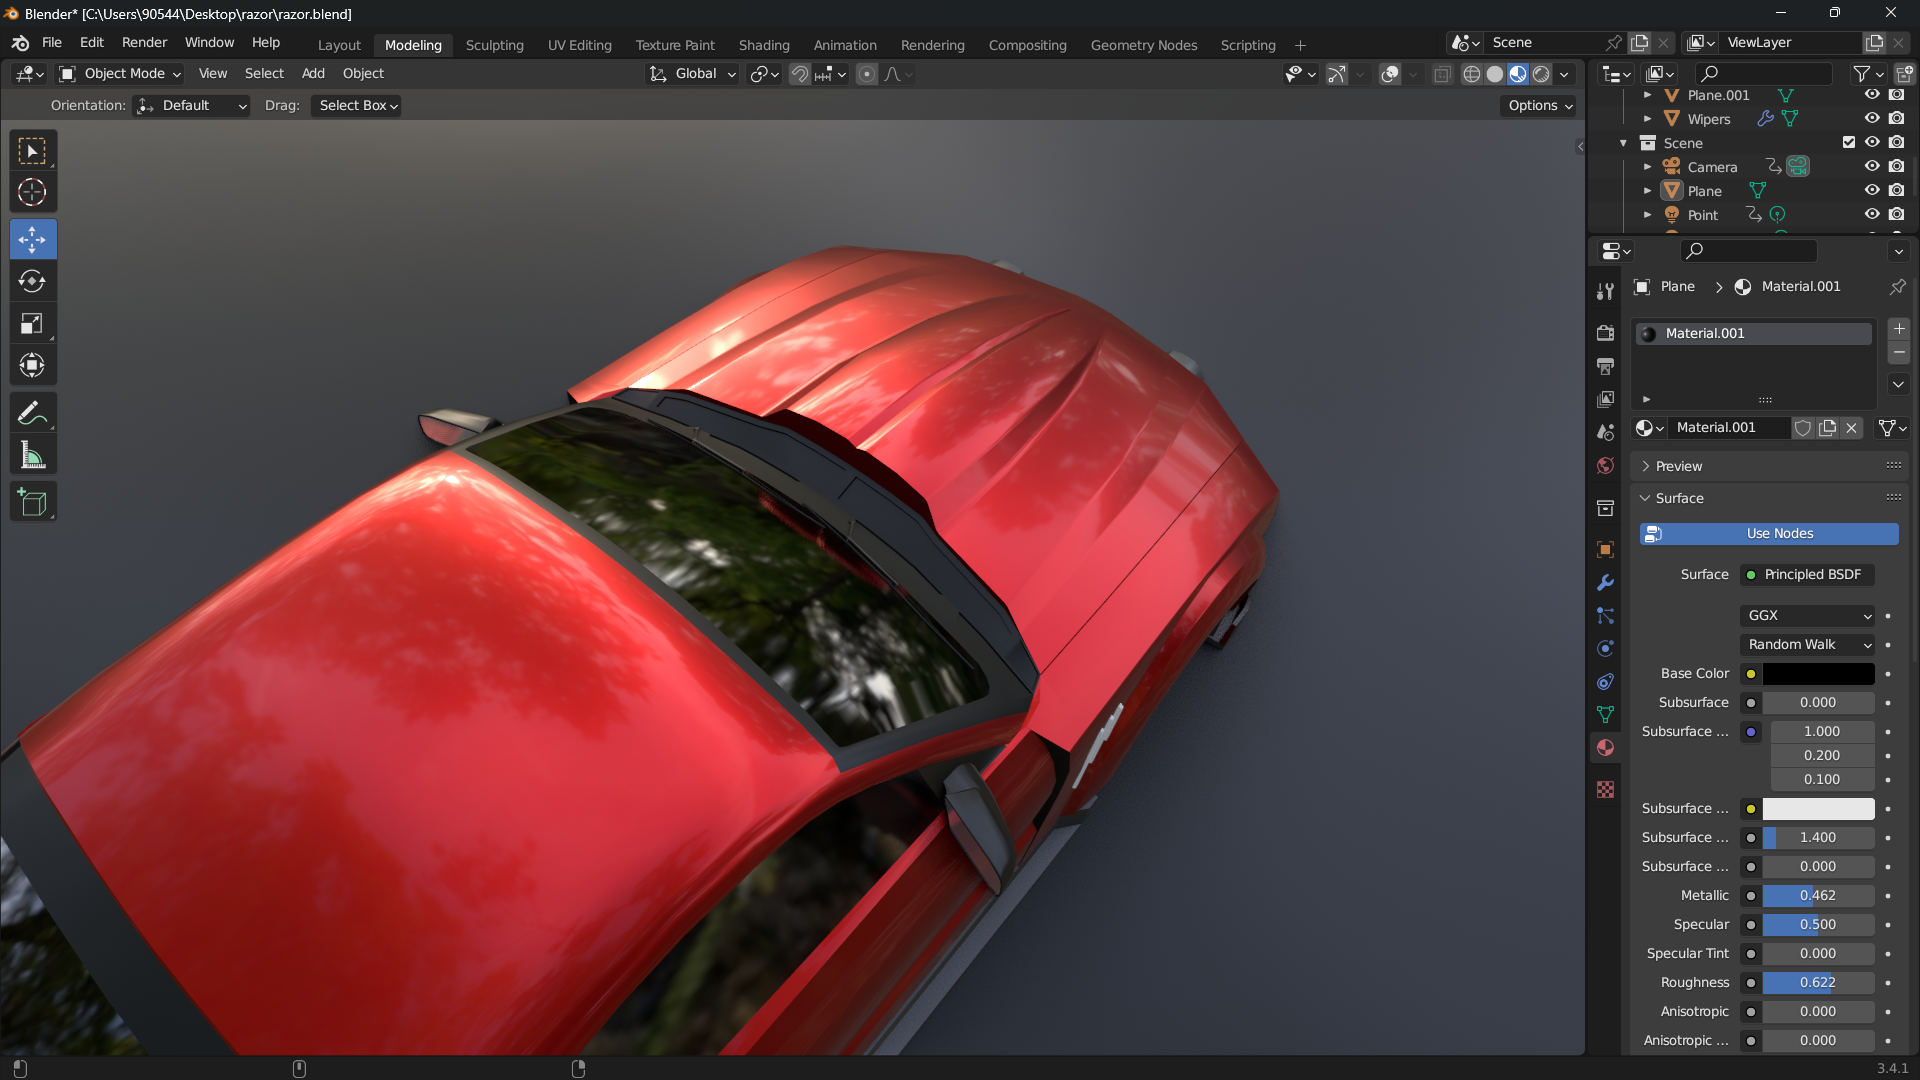Image resolution: width=1920 pixels, height=1080 pixels.
Task: Select the Move tool in toolbar
Action: click(x=32, y=240)
